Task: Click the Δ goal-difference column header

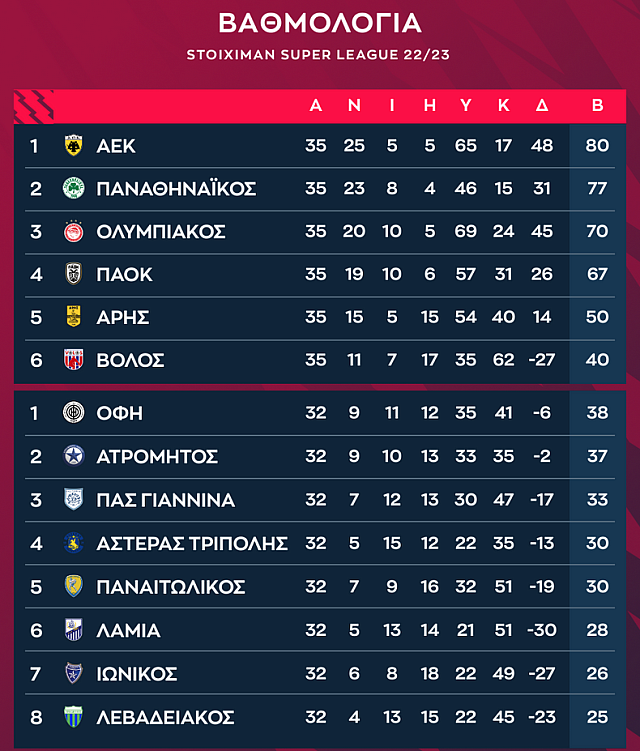Action: pyautogui.click(x=542, y=106)
